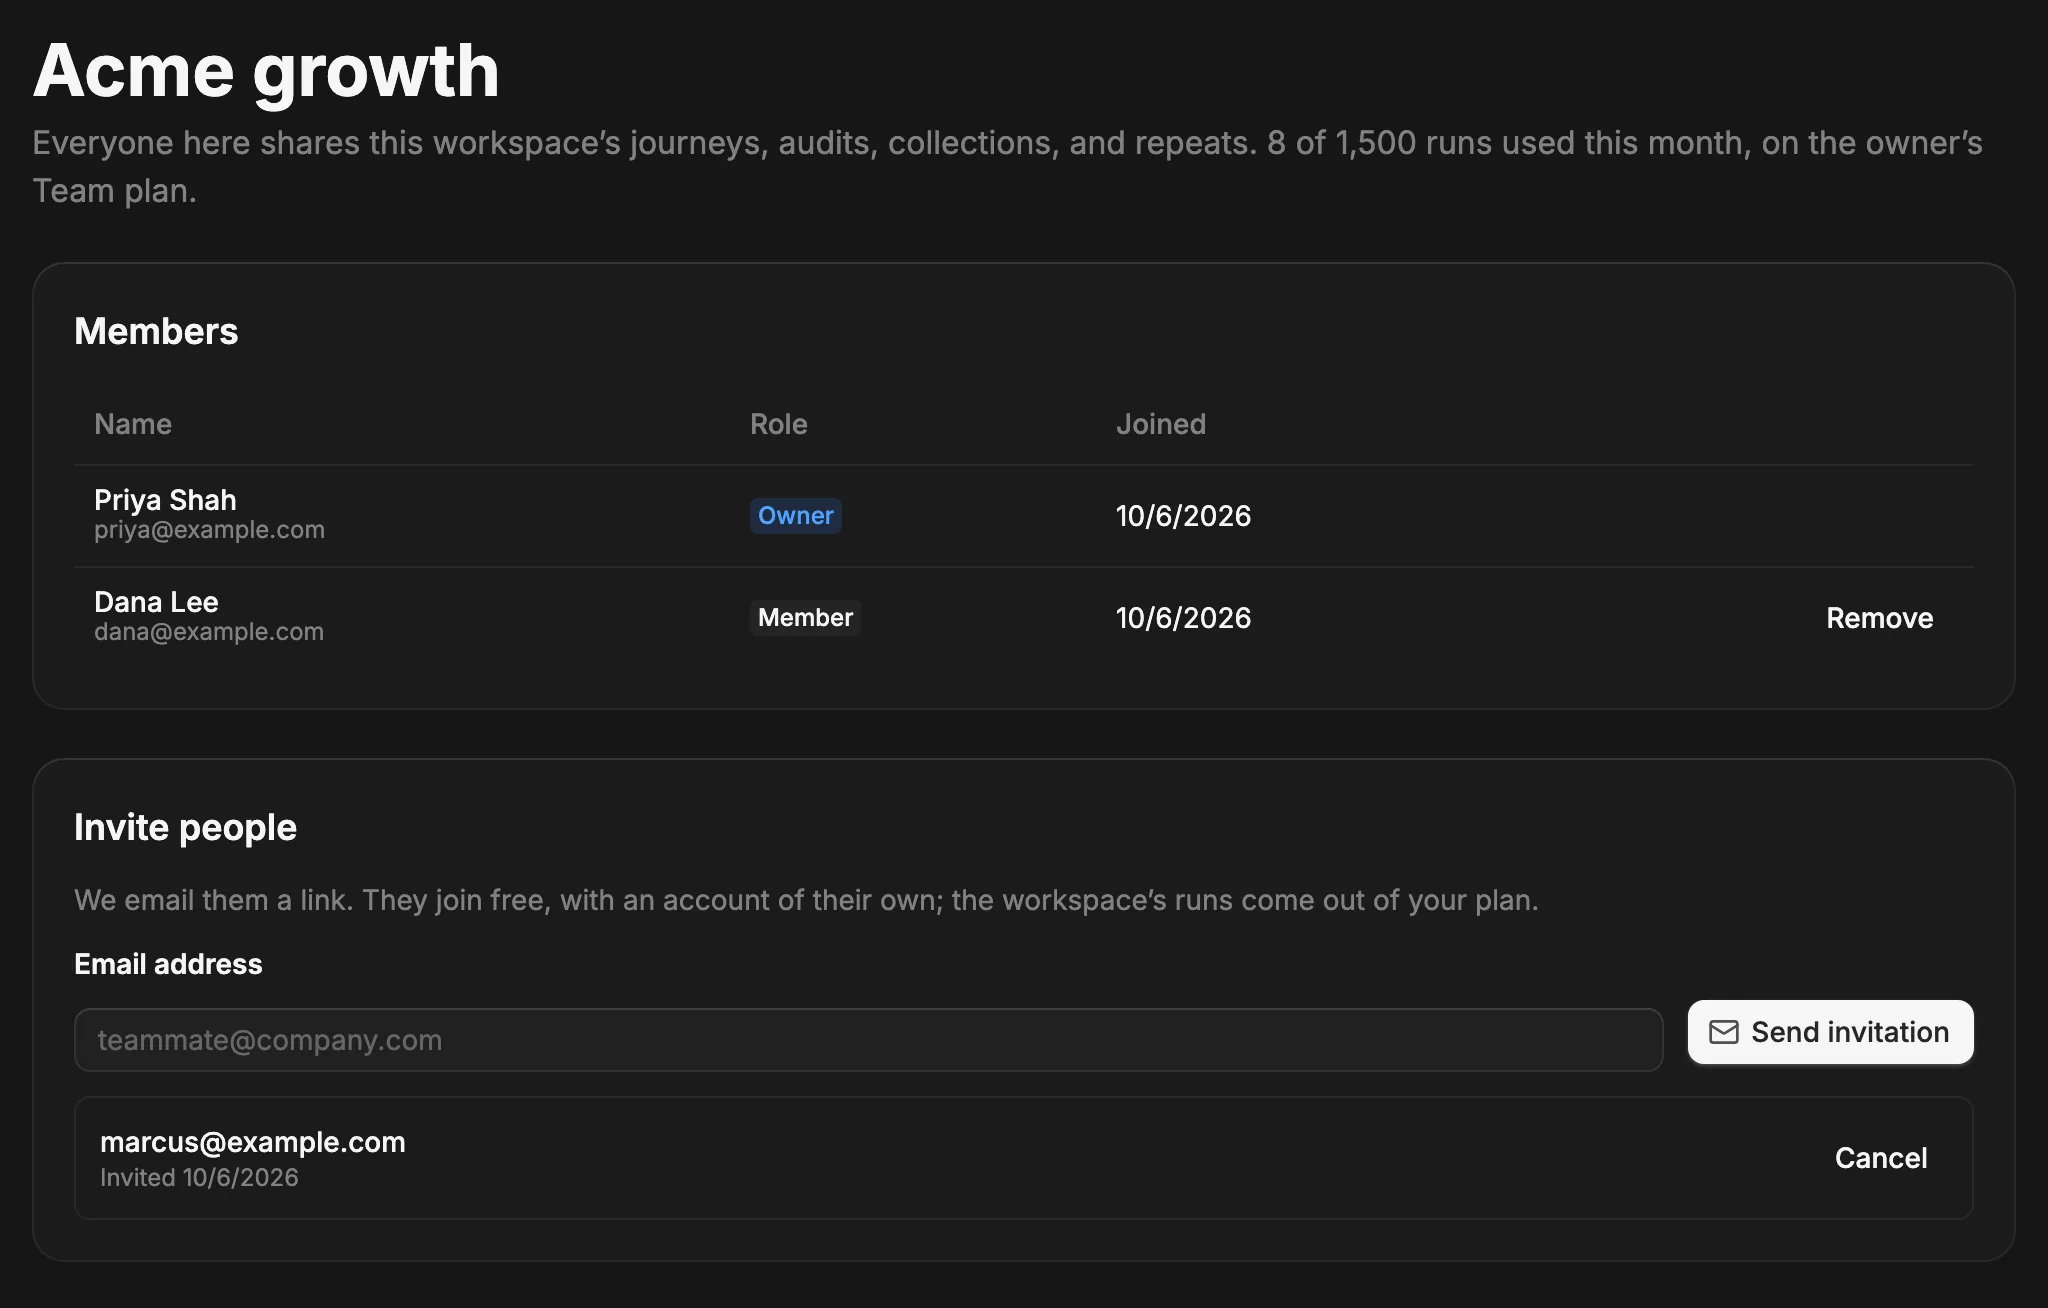Viewport: 2048px width, 1308px height.
Task: Click the Joined column header
Action: [1160, 424]
